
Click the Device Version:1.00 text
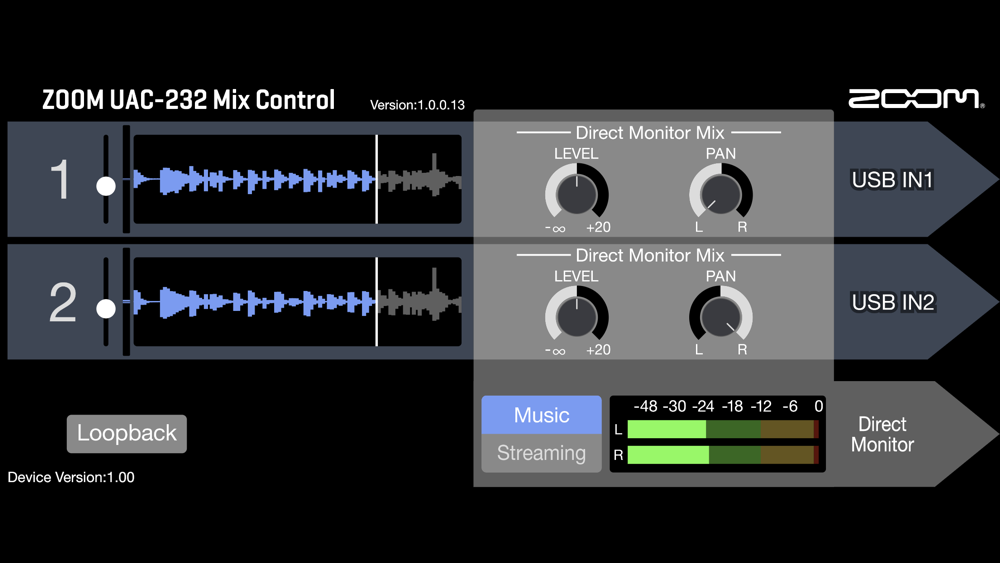tap(71, 477)
